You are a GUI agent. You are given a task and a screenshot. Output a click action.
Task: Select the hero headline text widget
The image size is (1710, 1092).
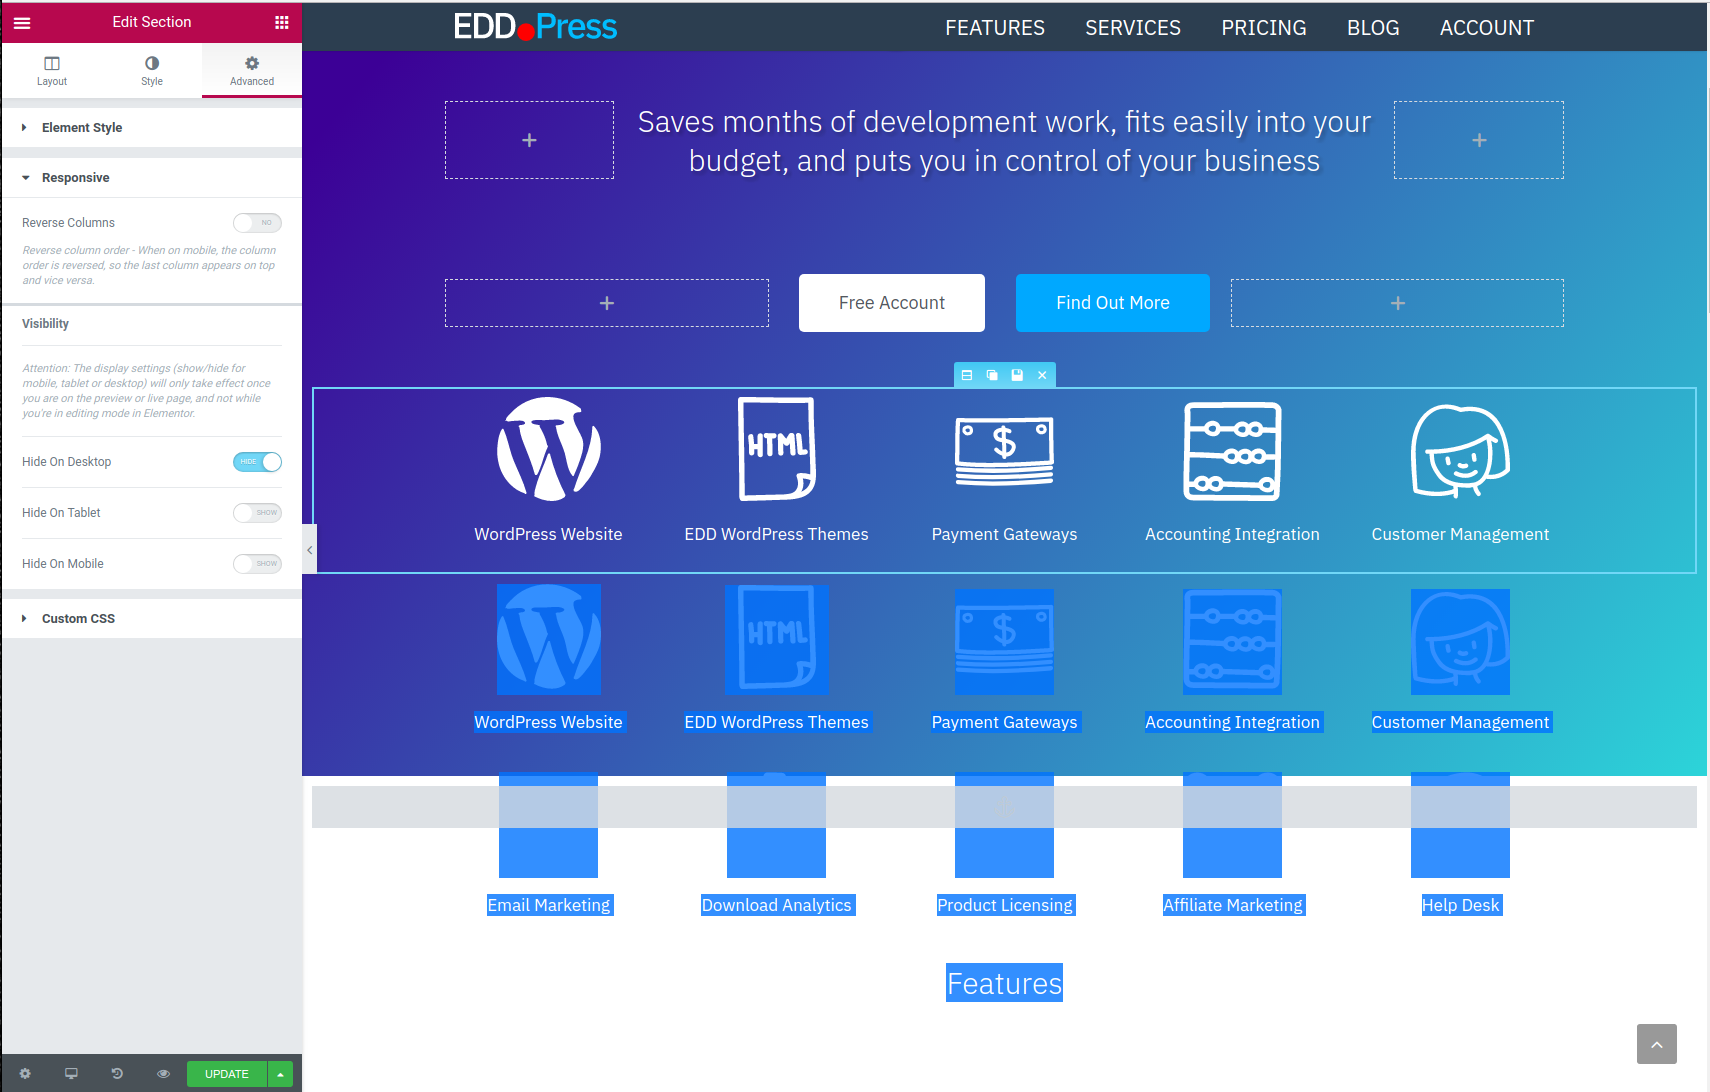(x=1004, y=141)
